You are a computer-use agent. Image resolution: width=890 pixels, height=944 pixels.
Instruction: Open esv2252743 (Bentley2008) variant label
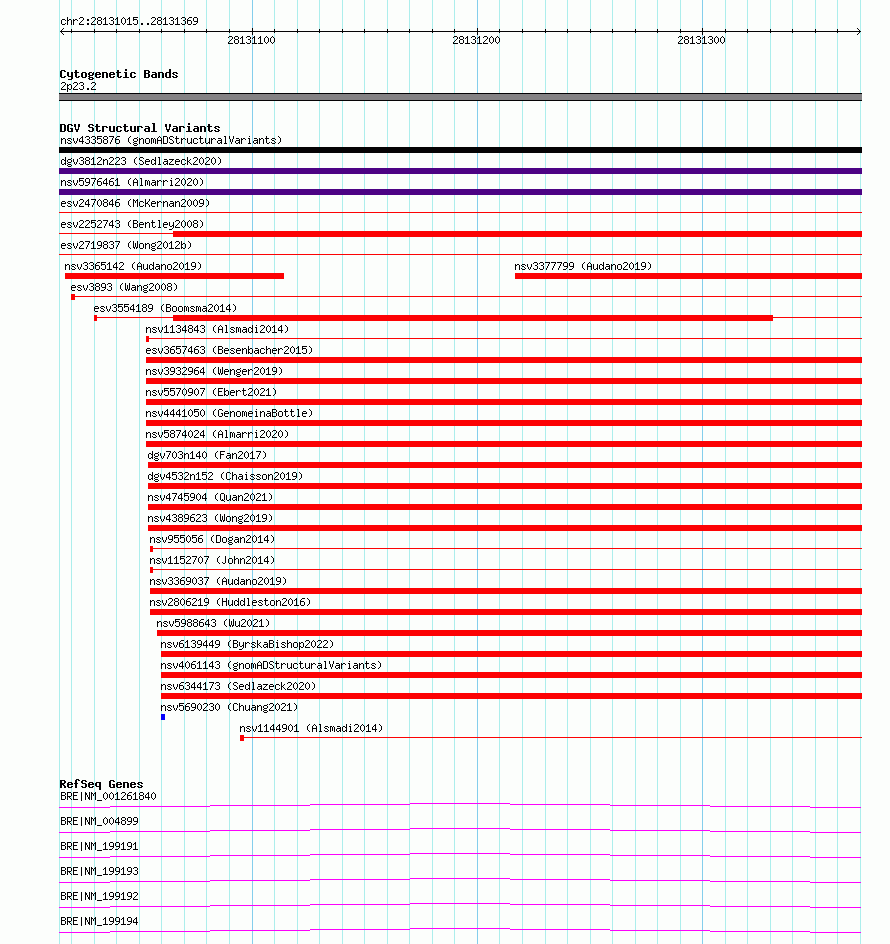132,224
